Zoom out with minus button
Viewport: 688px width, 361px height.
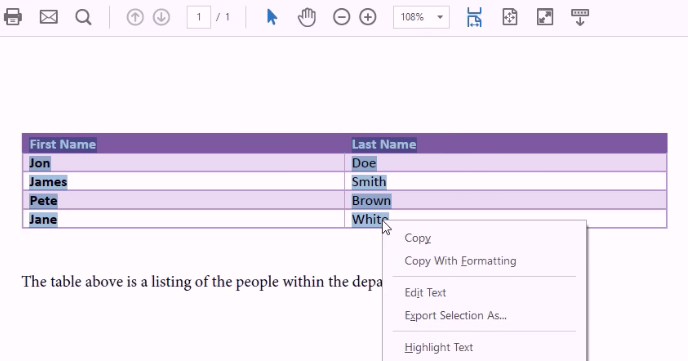point(341,17)
